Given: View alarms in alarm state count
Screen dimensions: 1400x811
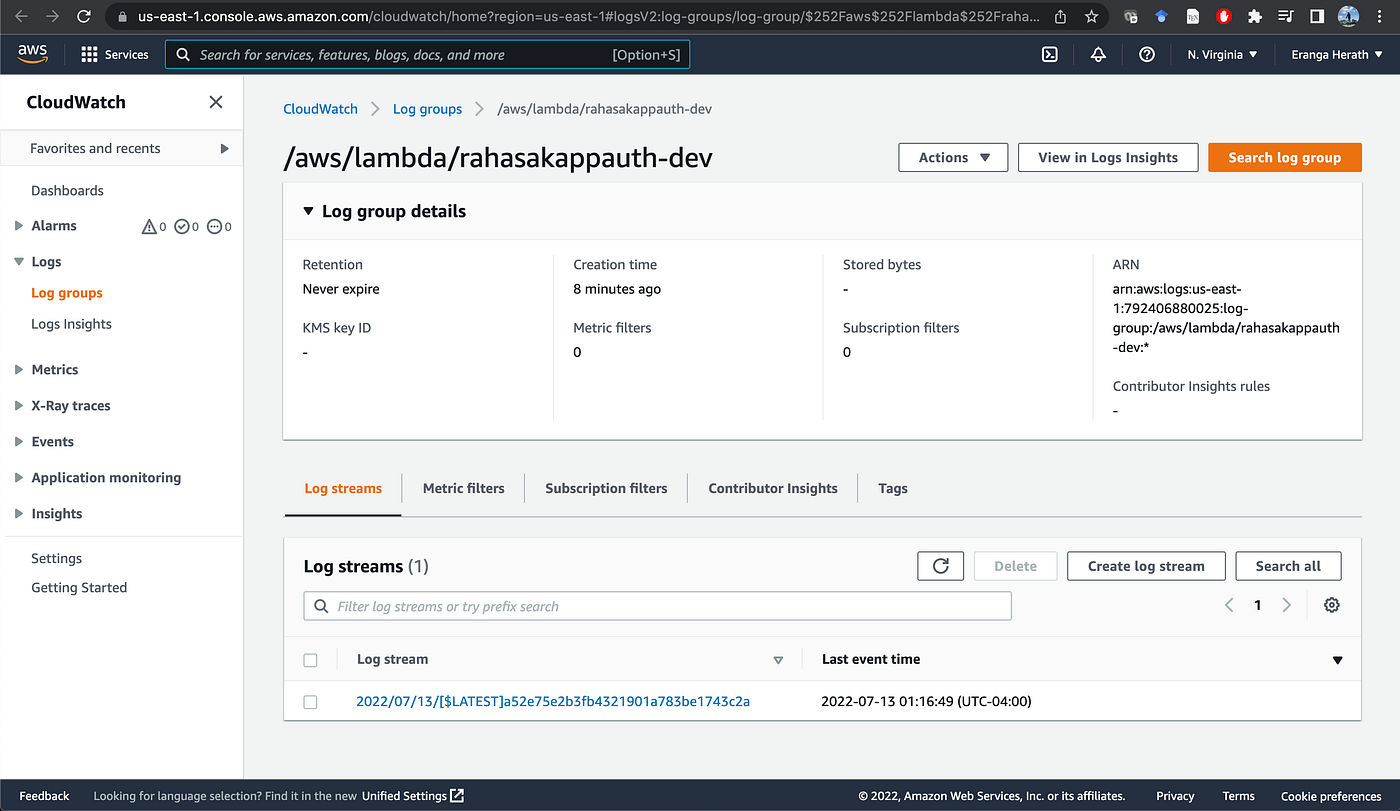Looking at the screenshot, I should [x=155, y=227].
